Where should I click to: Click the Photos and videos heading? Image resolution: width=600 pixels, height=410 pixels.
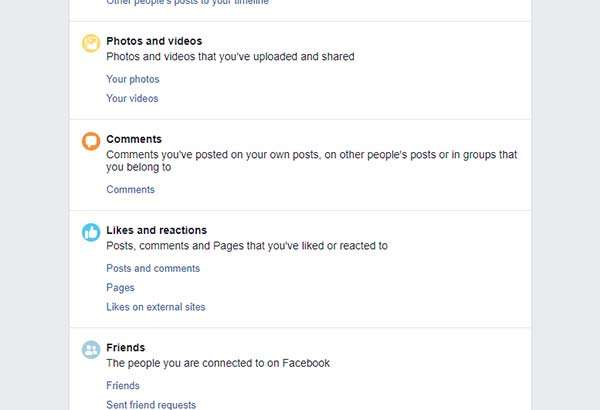coord(154,41)
